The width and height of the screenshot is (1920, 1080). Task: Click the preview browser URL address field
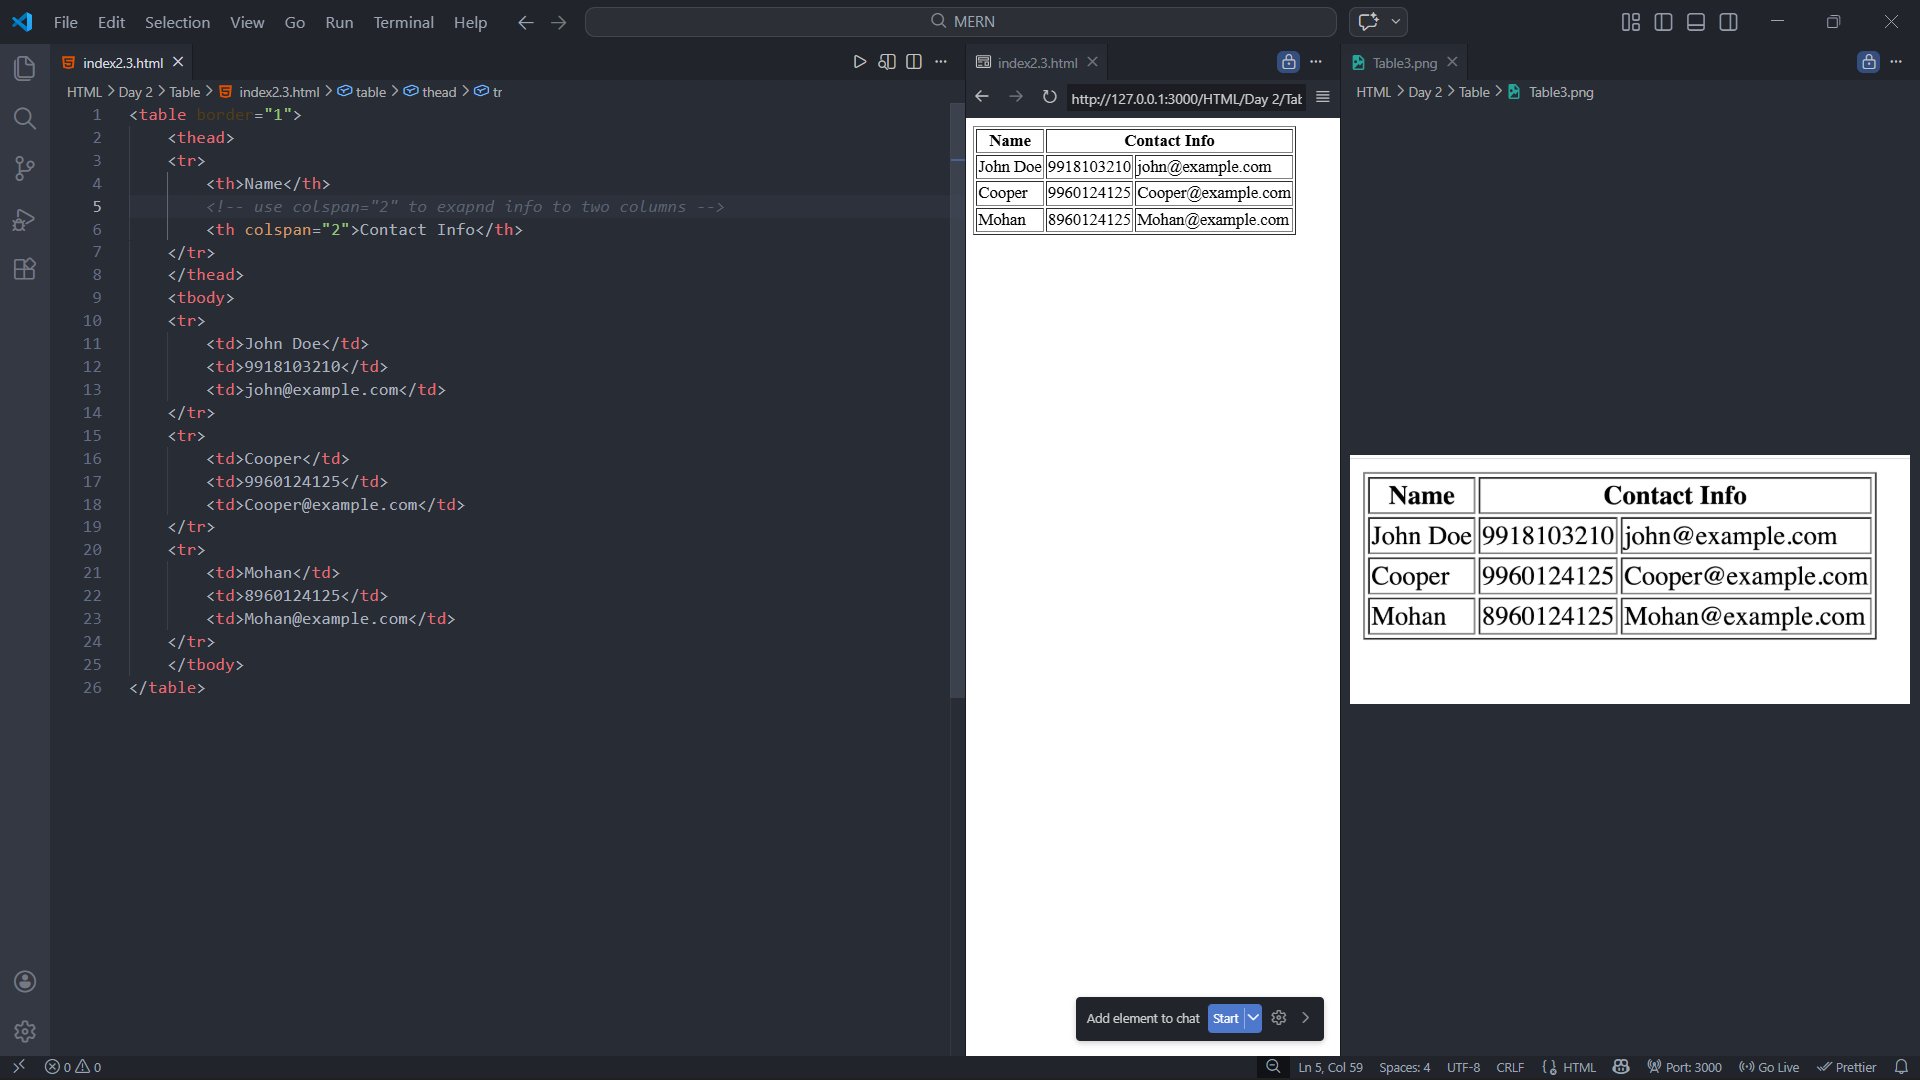[1186, 98]
